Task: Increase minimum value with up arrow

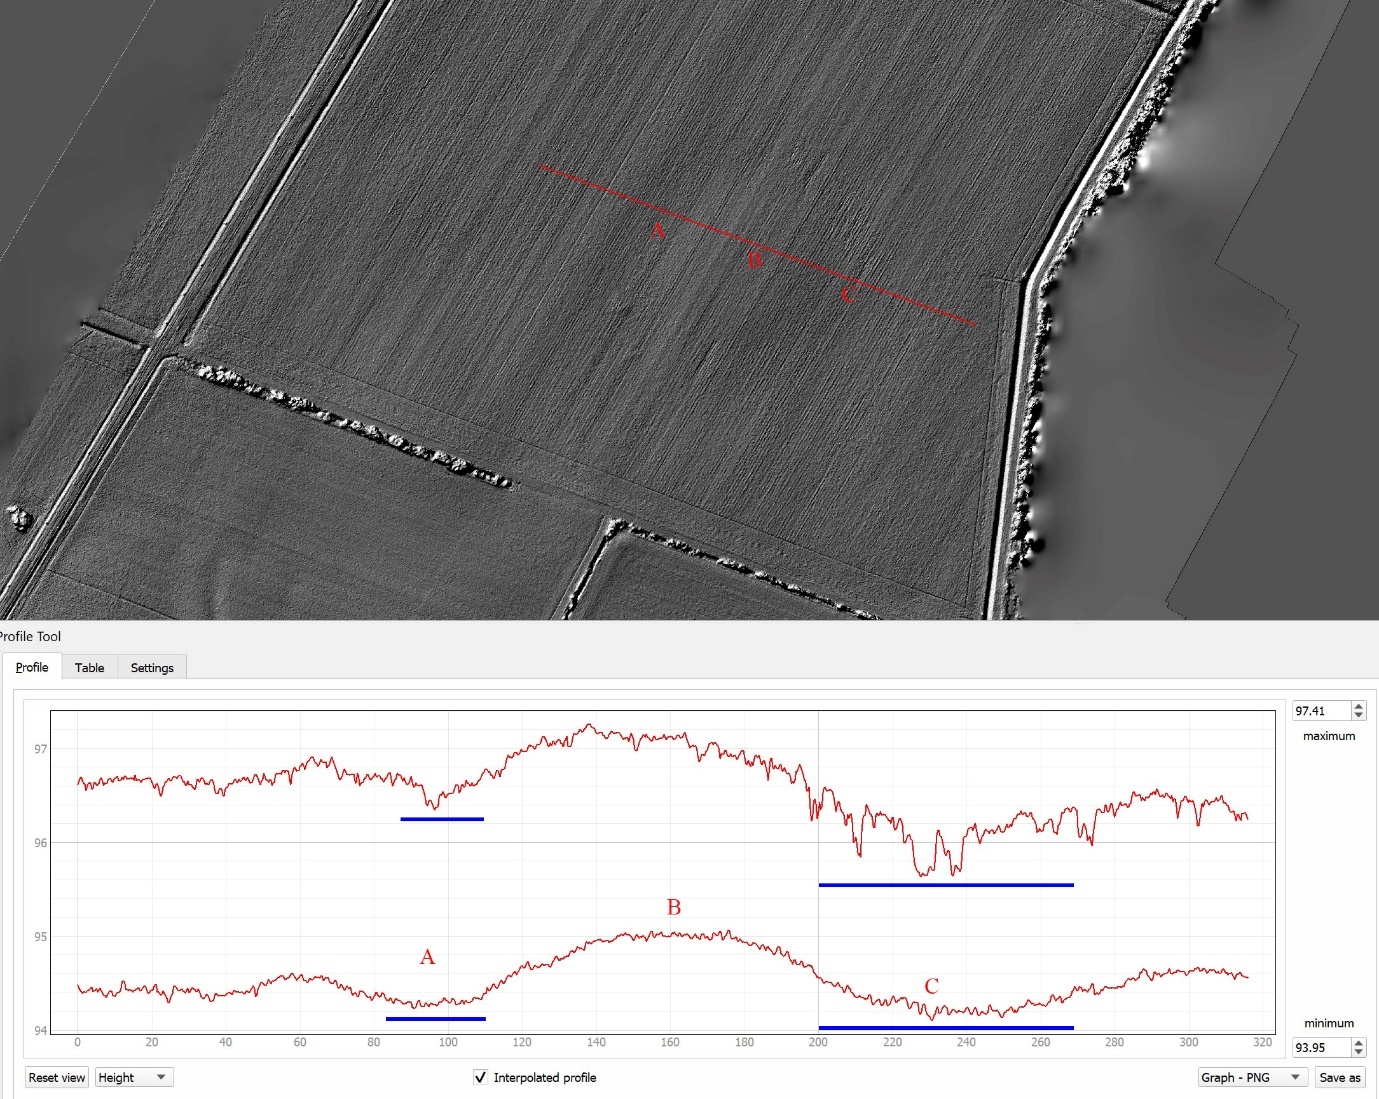Action: (1358, 1043)
